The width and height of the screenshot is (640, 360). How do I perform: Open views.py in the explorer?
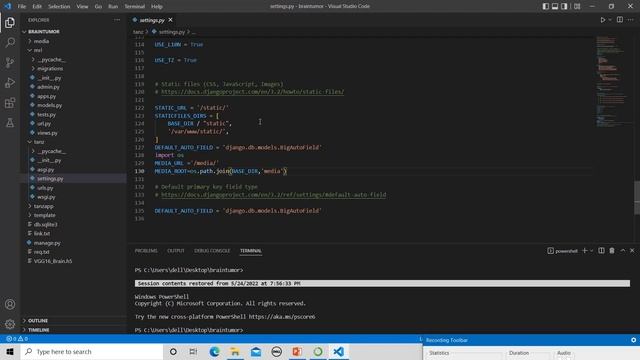[47, 133]
